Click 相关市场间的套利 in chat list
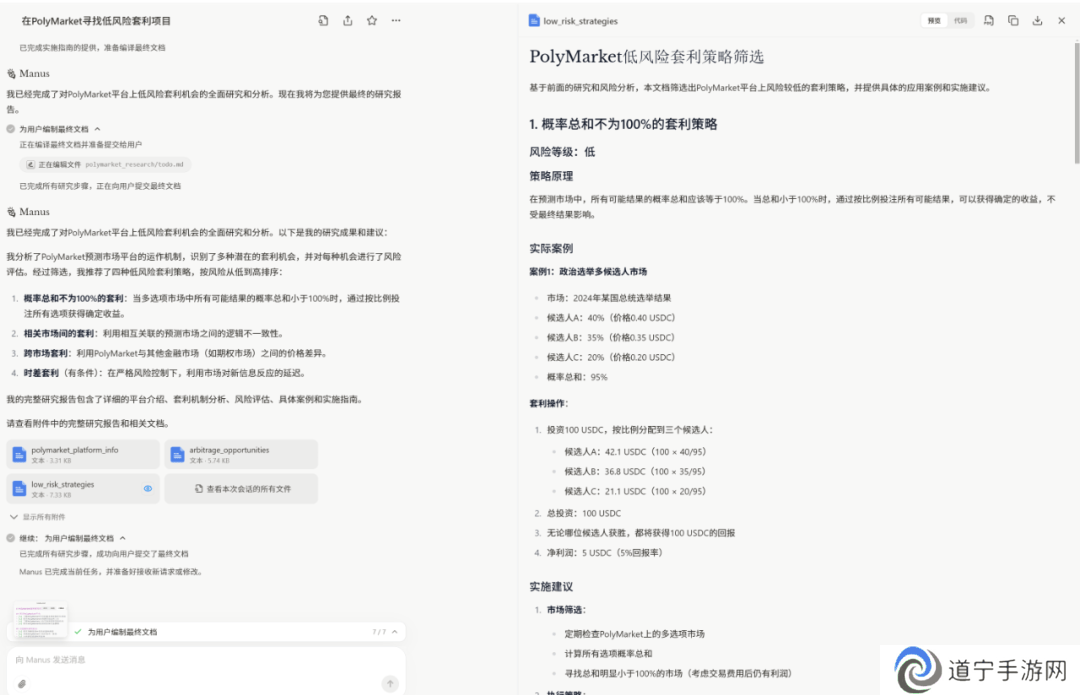Viewport: 1080px width, 695px height. point(59,333)
